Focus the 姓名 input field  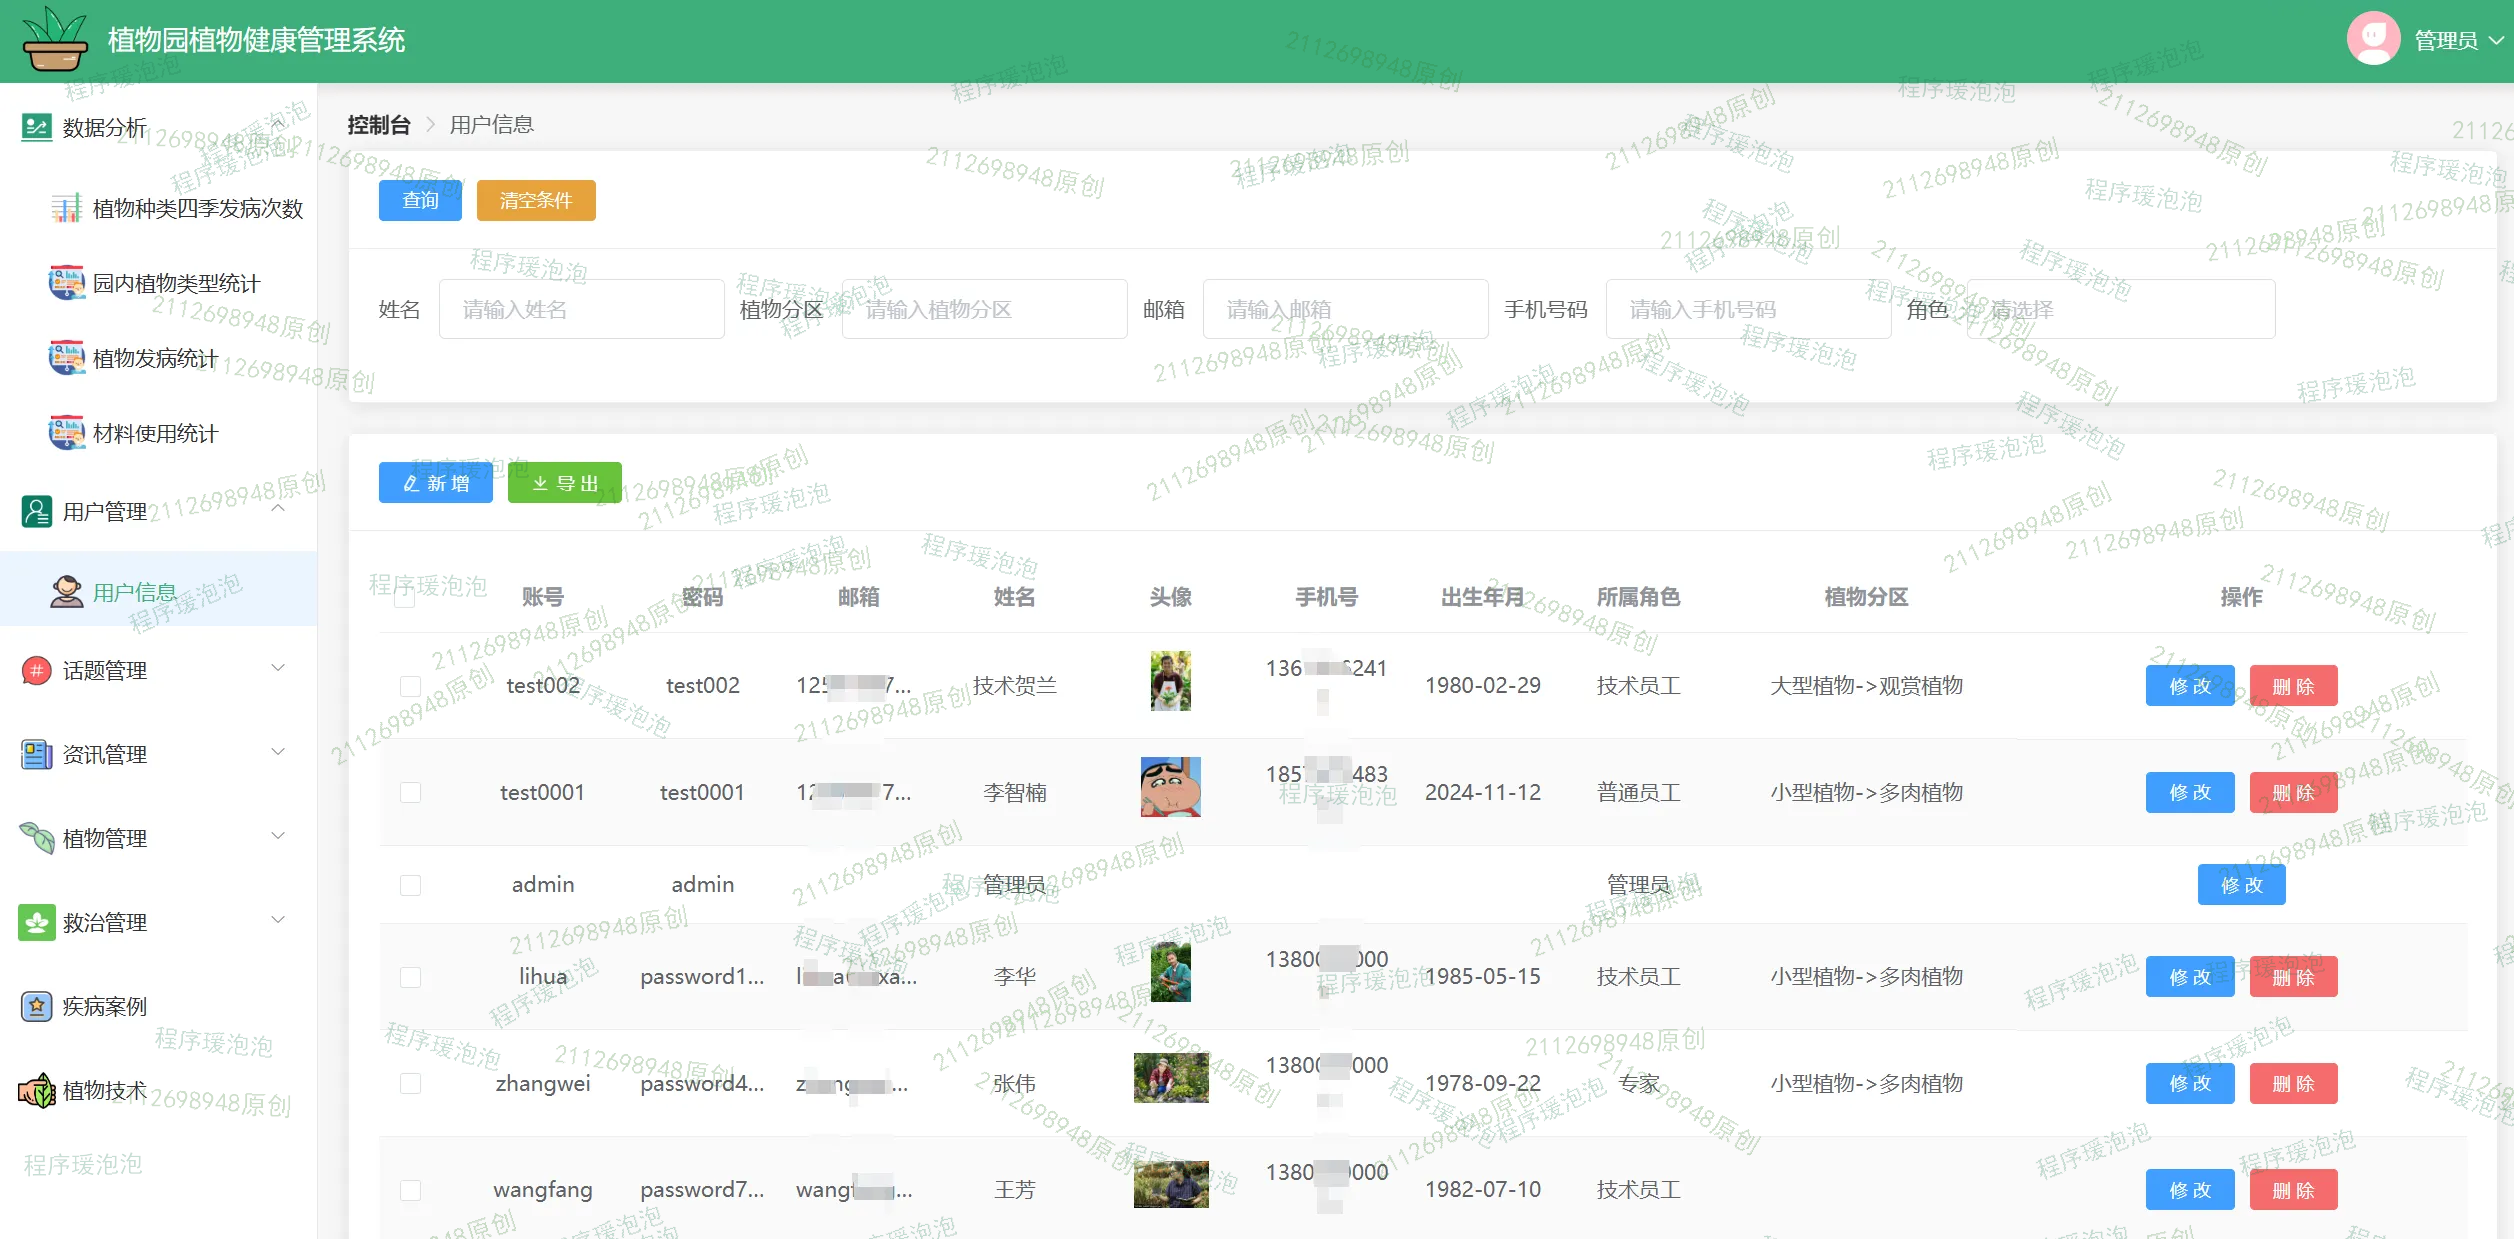coord(581,309)
